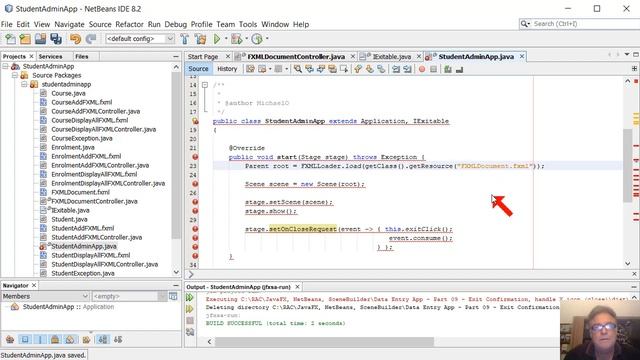Viewport: 640px width, 360px height.
Task: Open the Navigate menu
Action: [x=69, y=24]
